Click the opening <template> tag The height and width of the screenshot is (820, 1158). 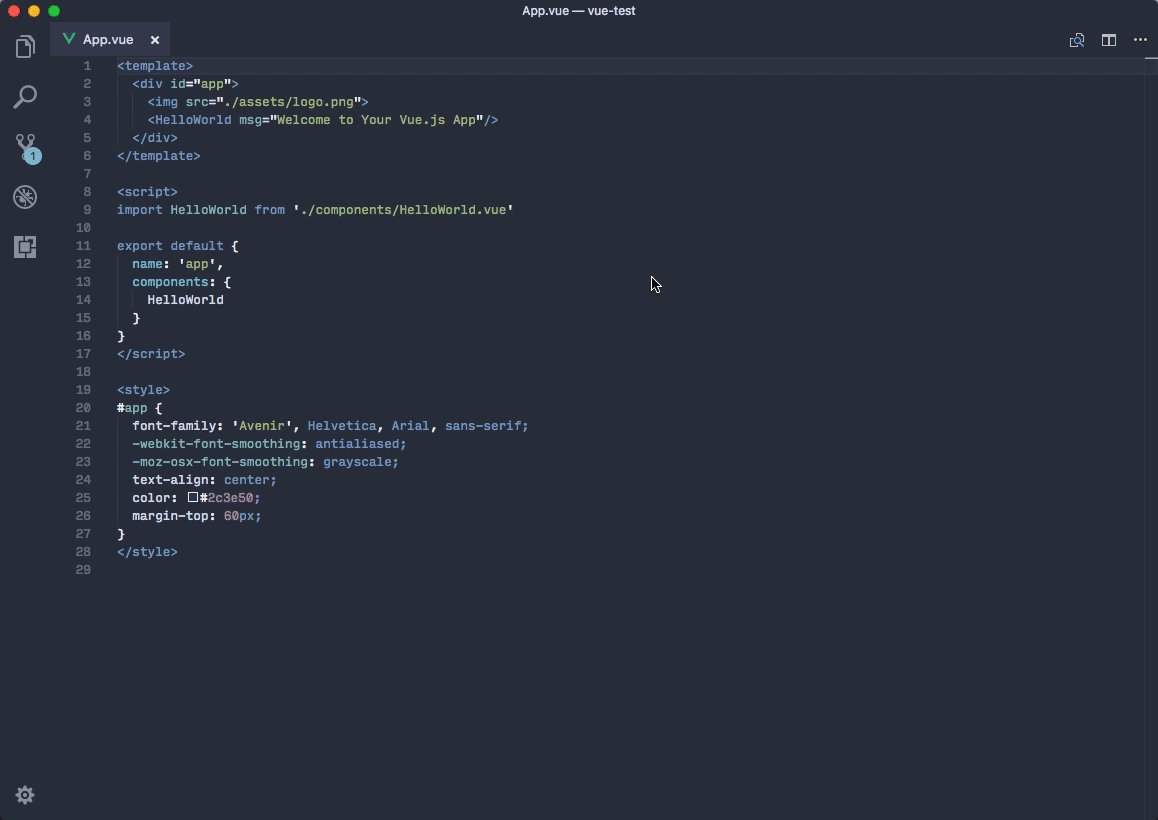pos(155,66)
